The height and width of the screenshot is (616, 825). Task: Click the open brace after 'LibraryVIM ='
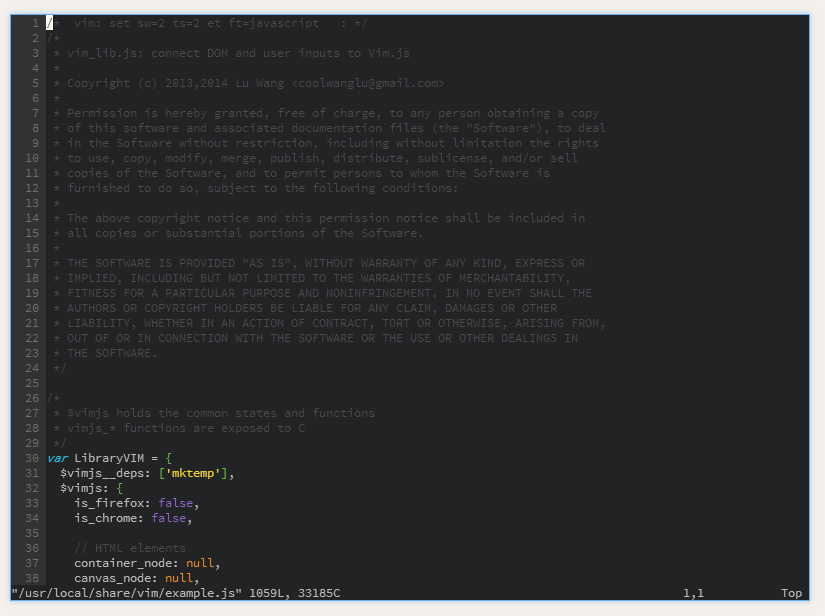tap(168, 458)
